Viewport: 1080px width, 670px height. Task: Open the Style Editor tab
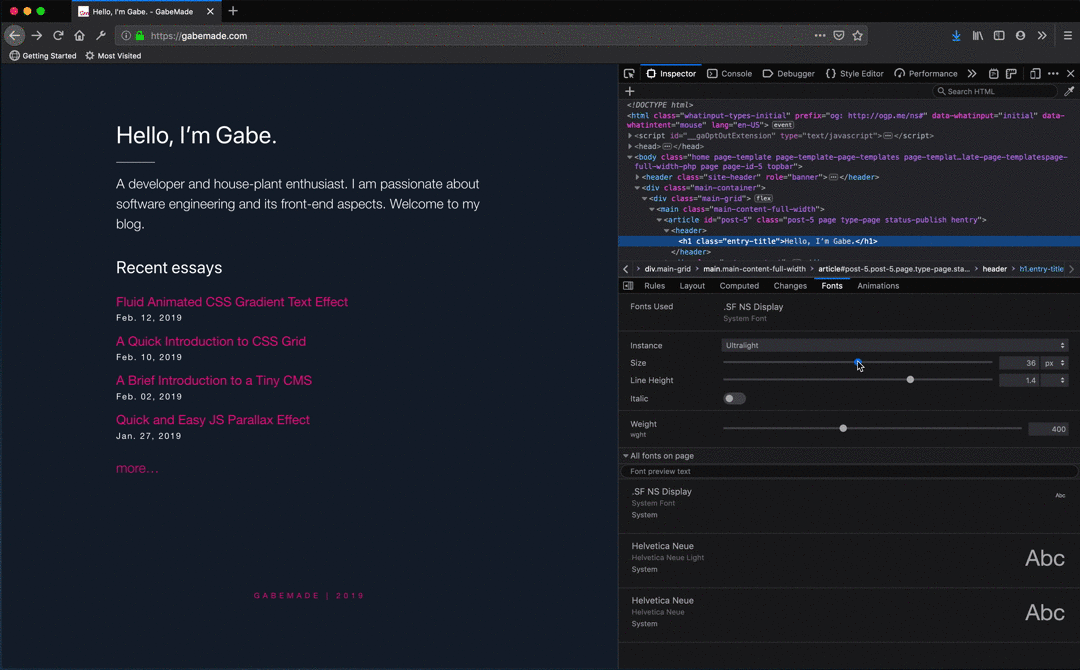click(x=854, y=74)
